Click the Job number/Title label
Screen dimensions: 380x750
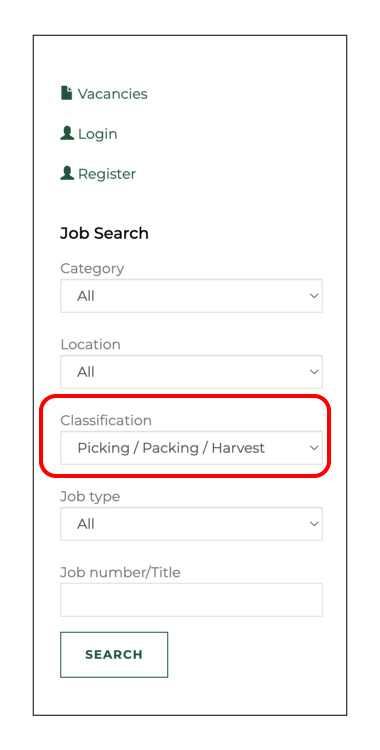pyautogui.click(x=120, y=573)
